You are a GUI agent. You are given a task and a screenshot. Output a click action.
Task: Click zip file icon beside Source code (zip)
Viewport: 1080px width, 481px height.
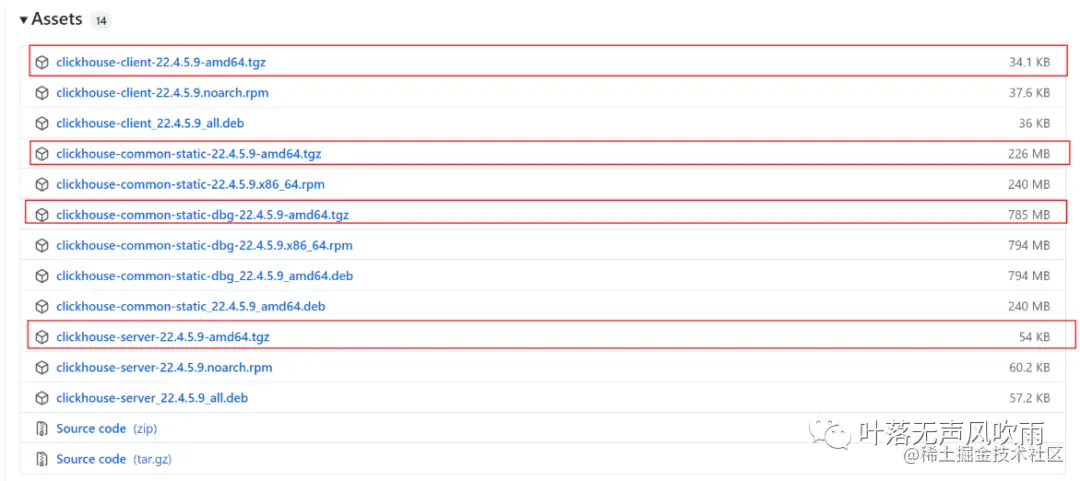42,429
